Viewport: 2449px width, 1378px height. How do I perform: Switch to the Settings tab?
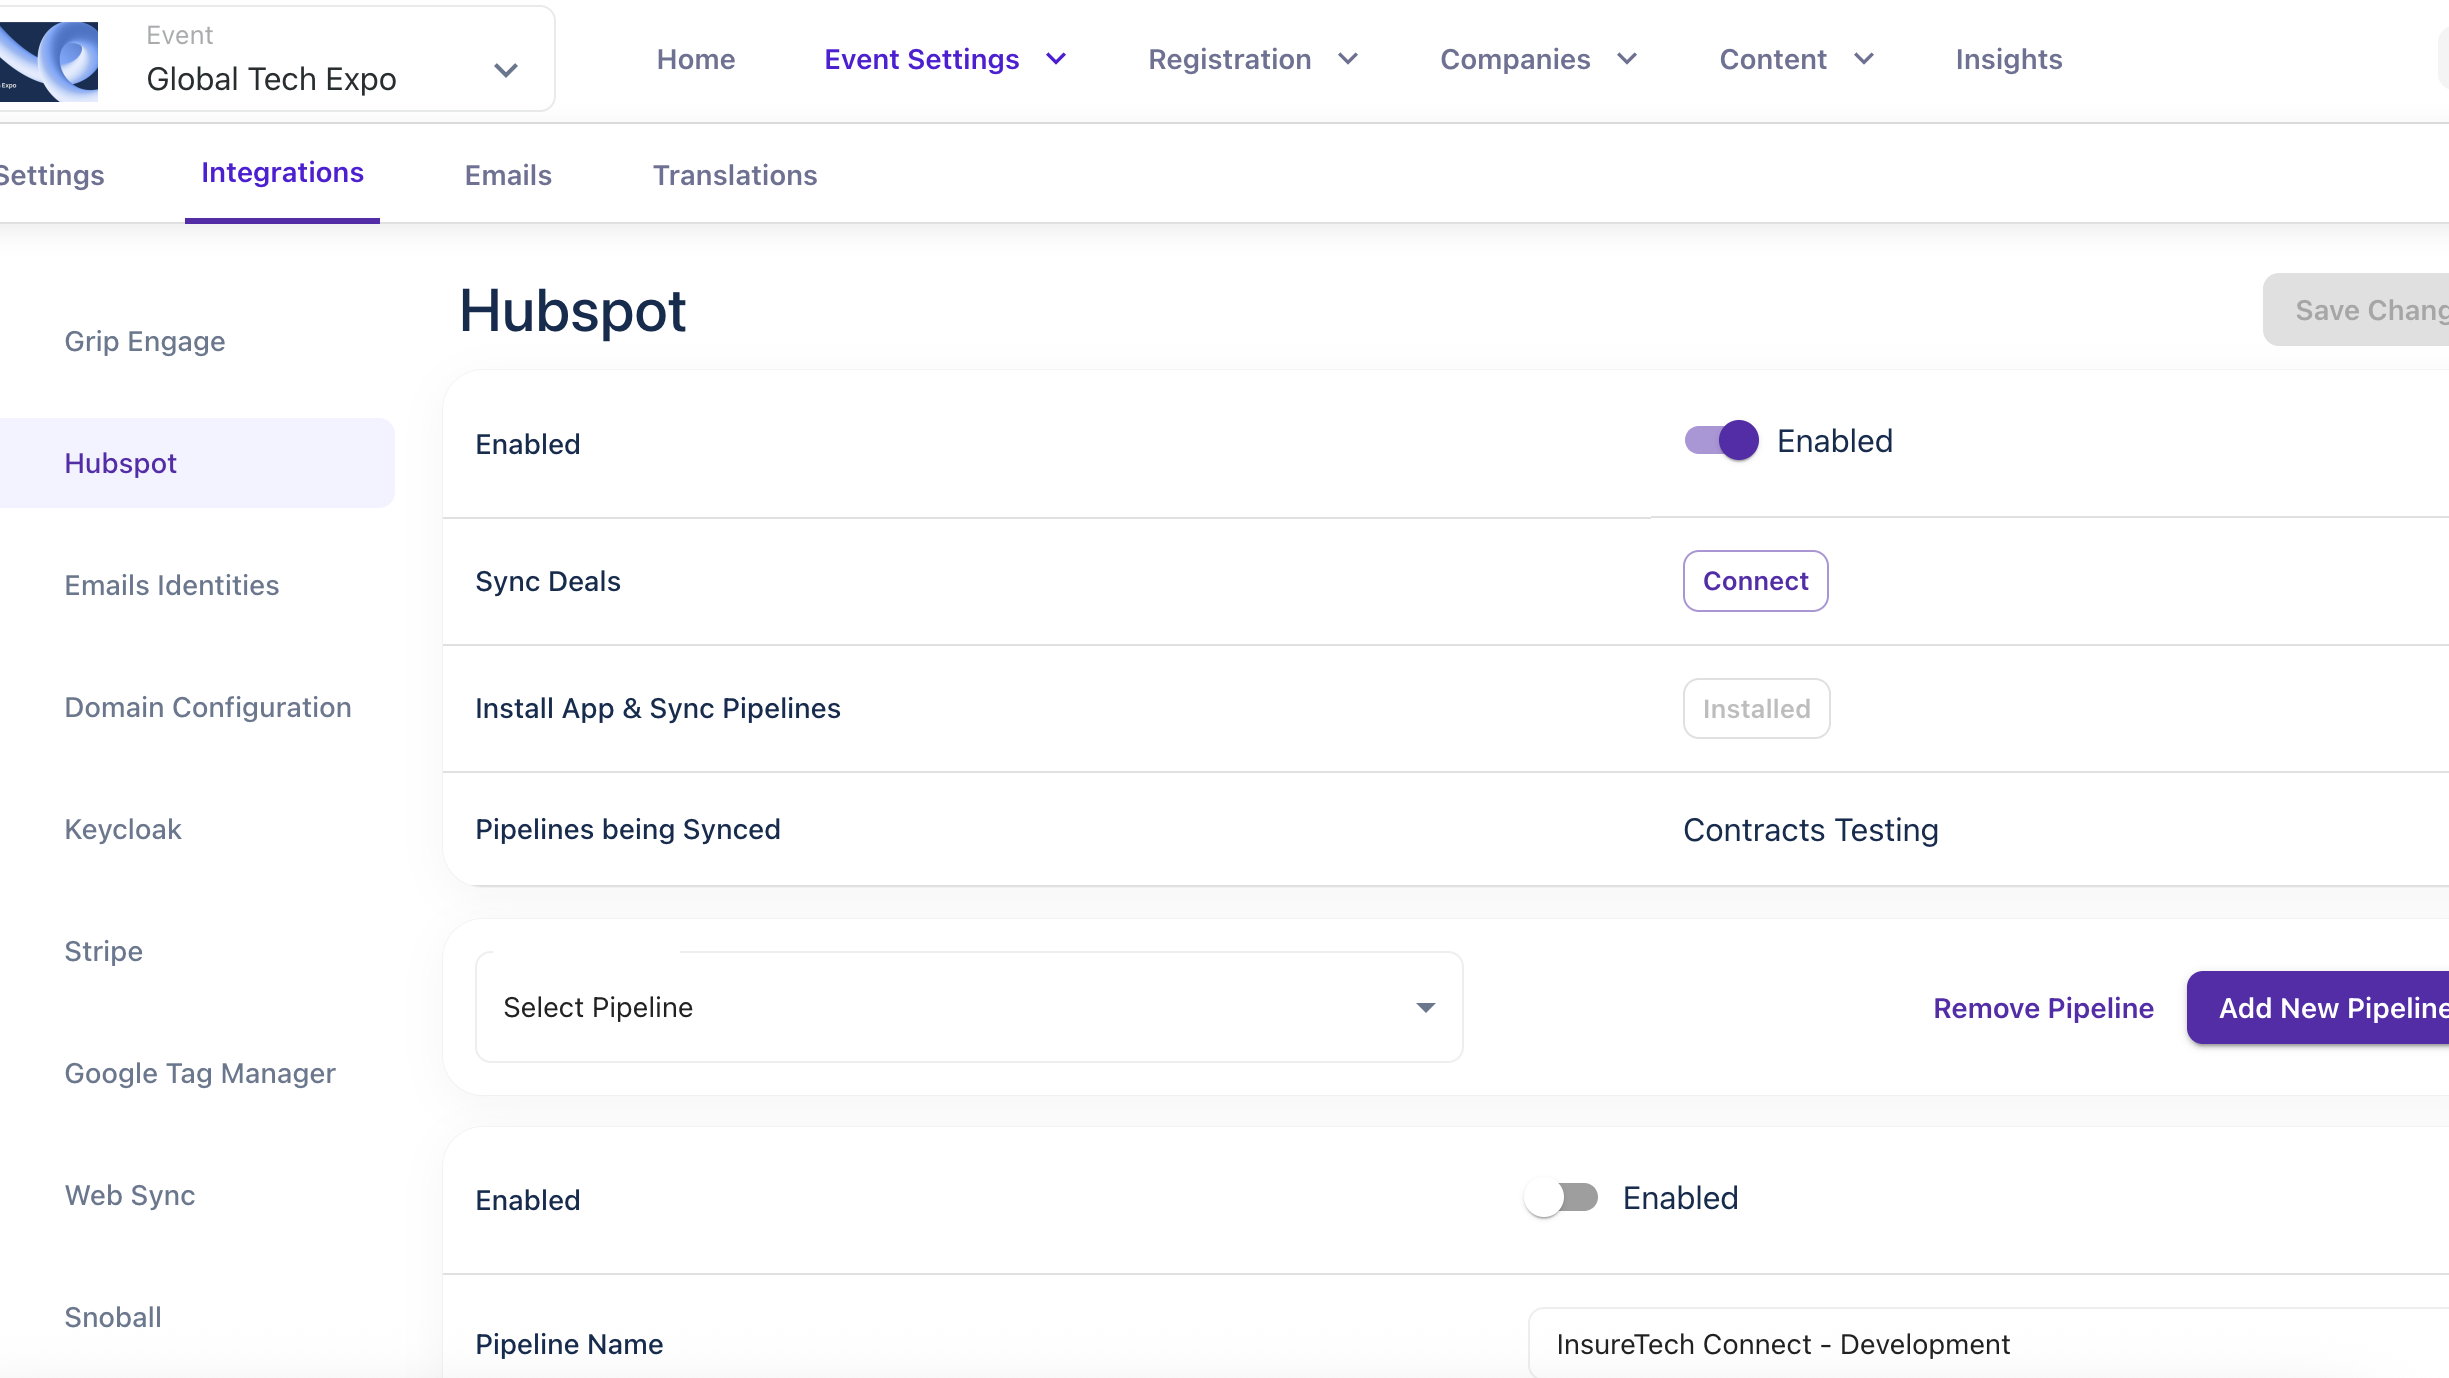coord(52,175)
